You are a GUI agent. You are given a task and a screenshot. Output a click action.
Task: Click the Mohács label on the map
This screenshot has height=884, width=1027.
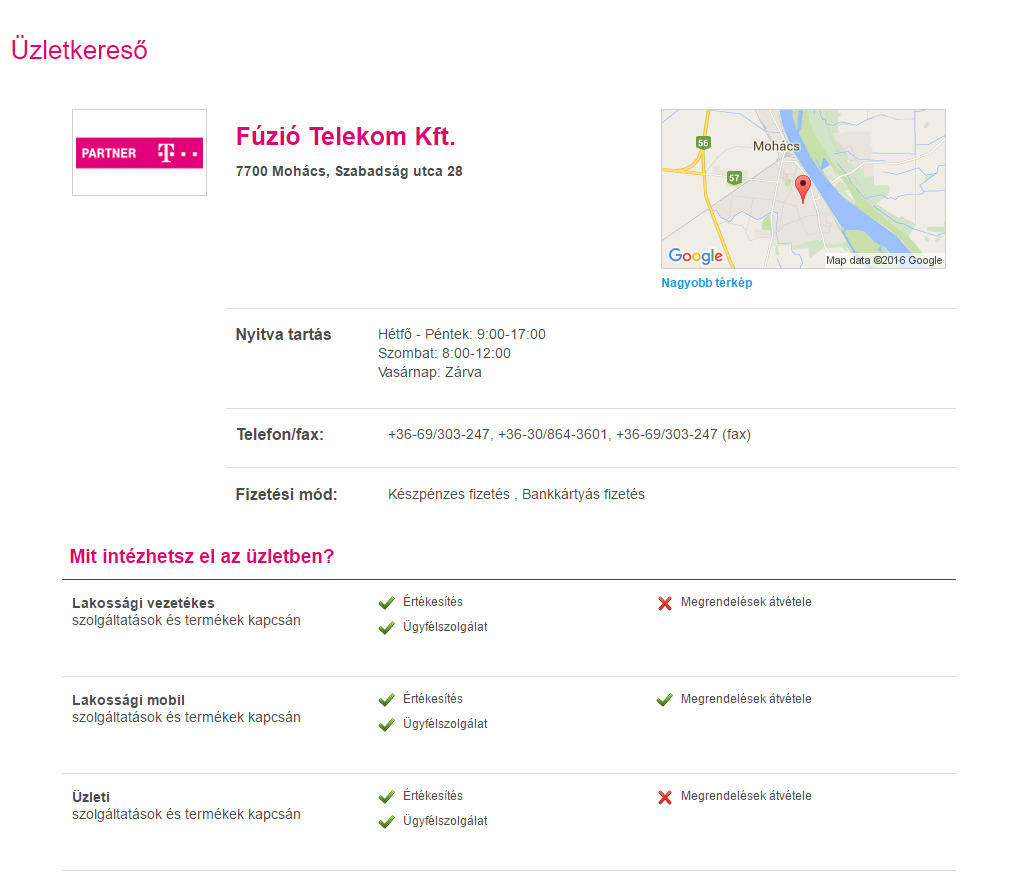coord(776,146)
